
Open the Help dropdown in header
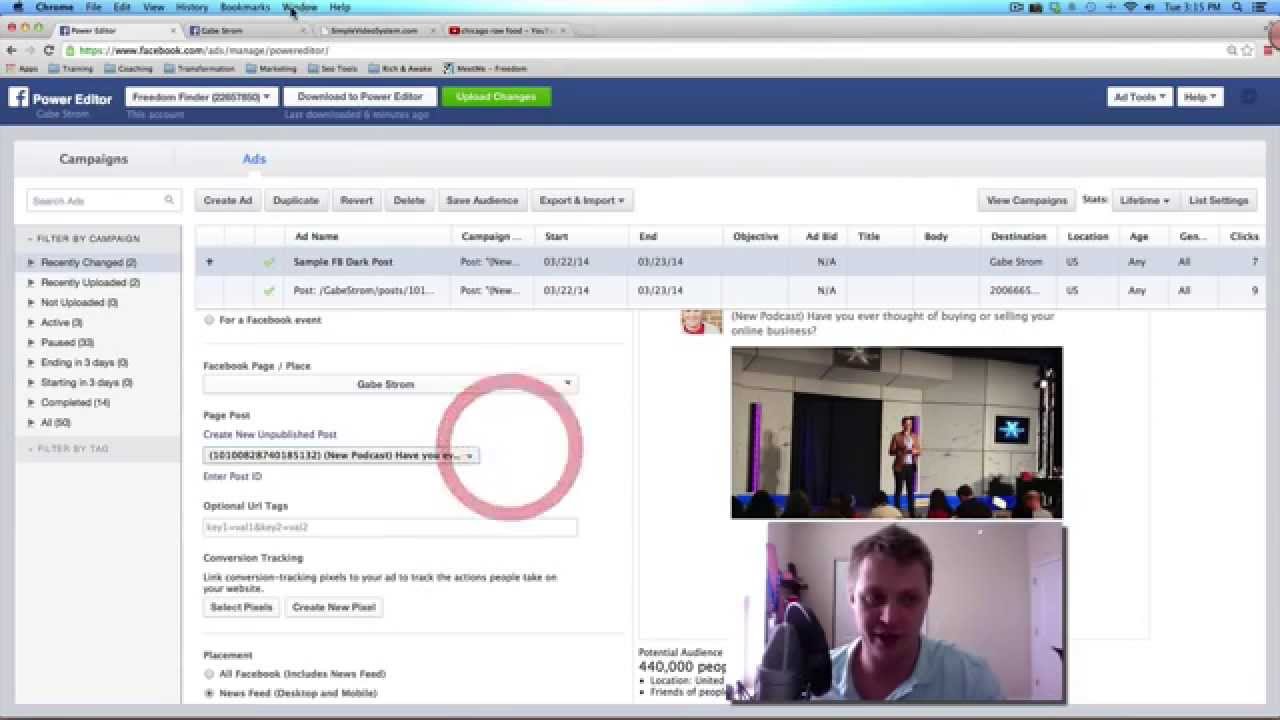coord(1201,97)
